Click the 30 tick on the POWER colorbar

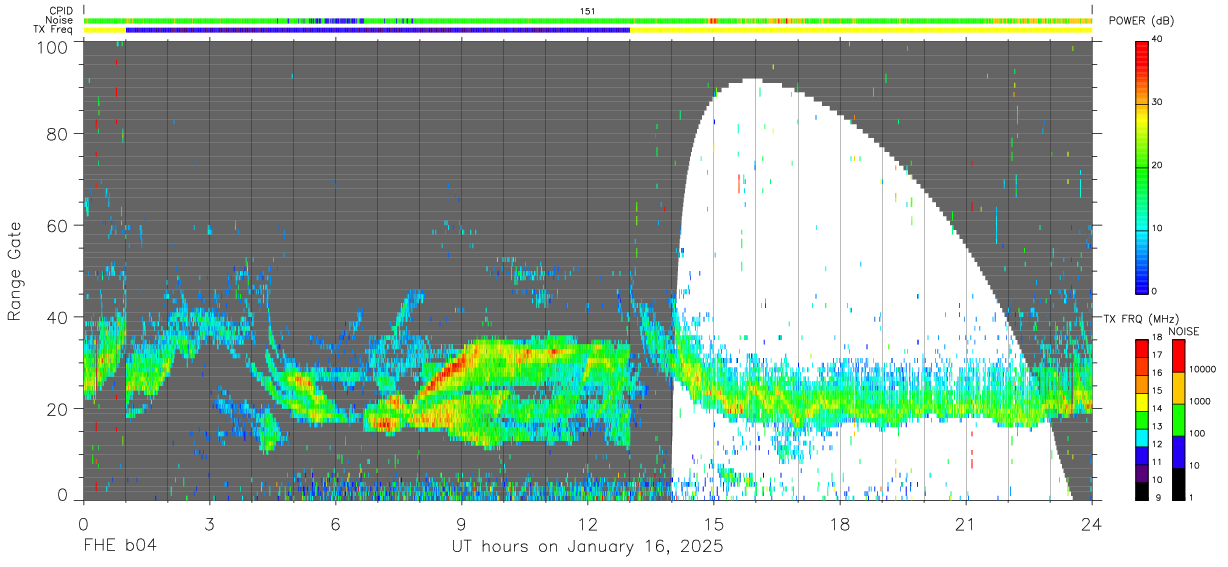click(1157, 102)
